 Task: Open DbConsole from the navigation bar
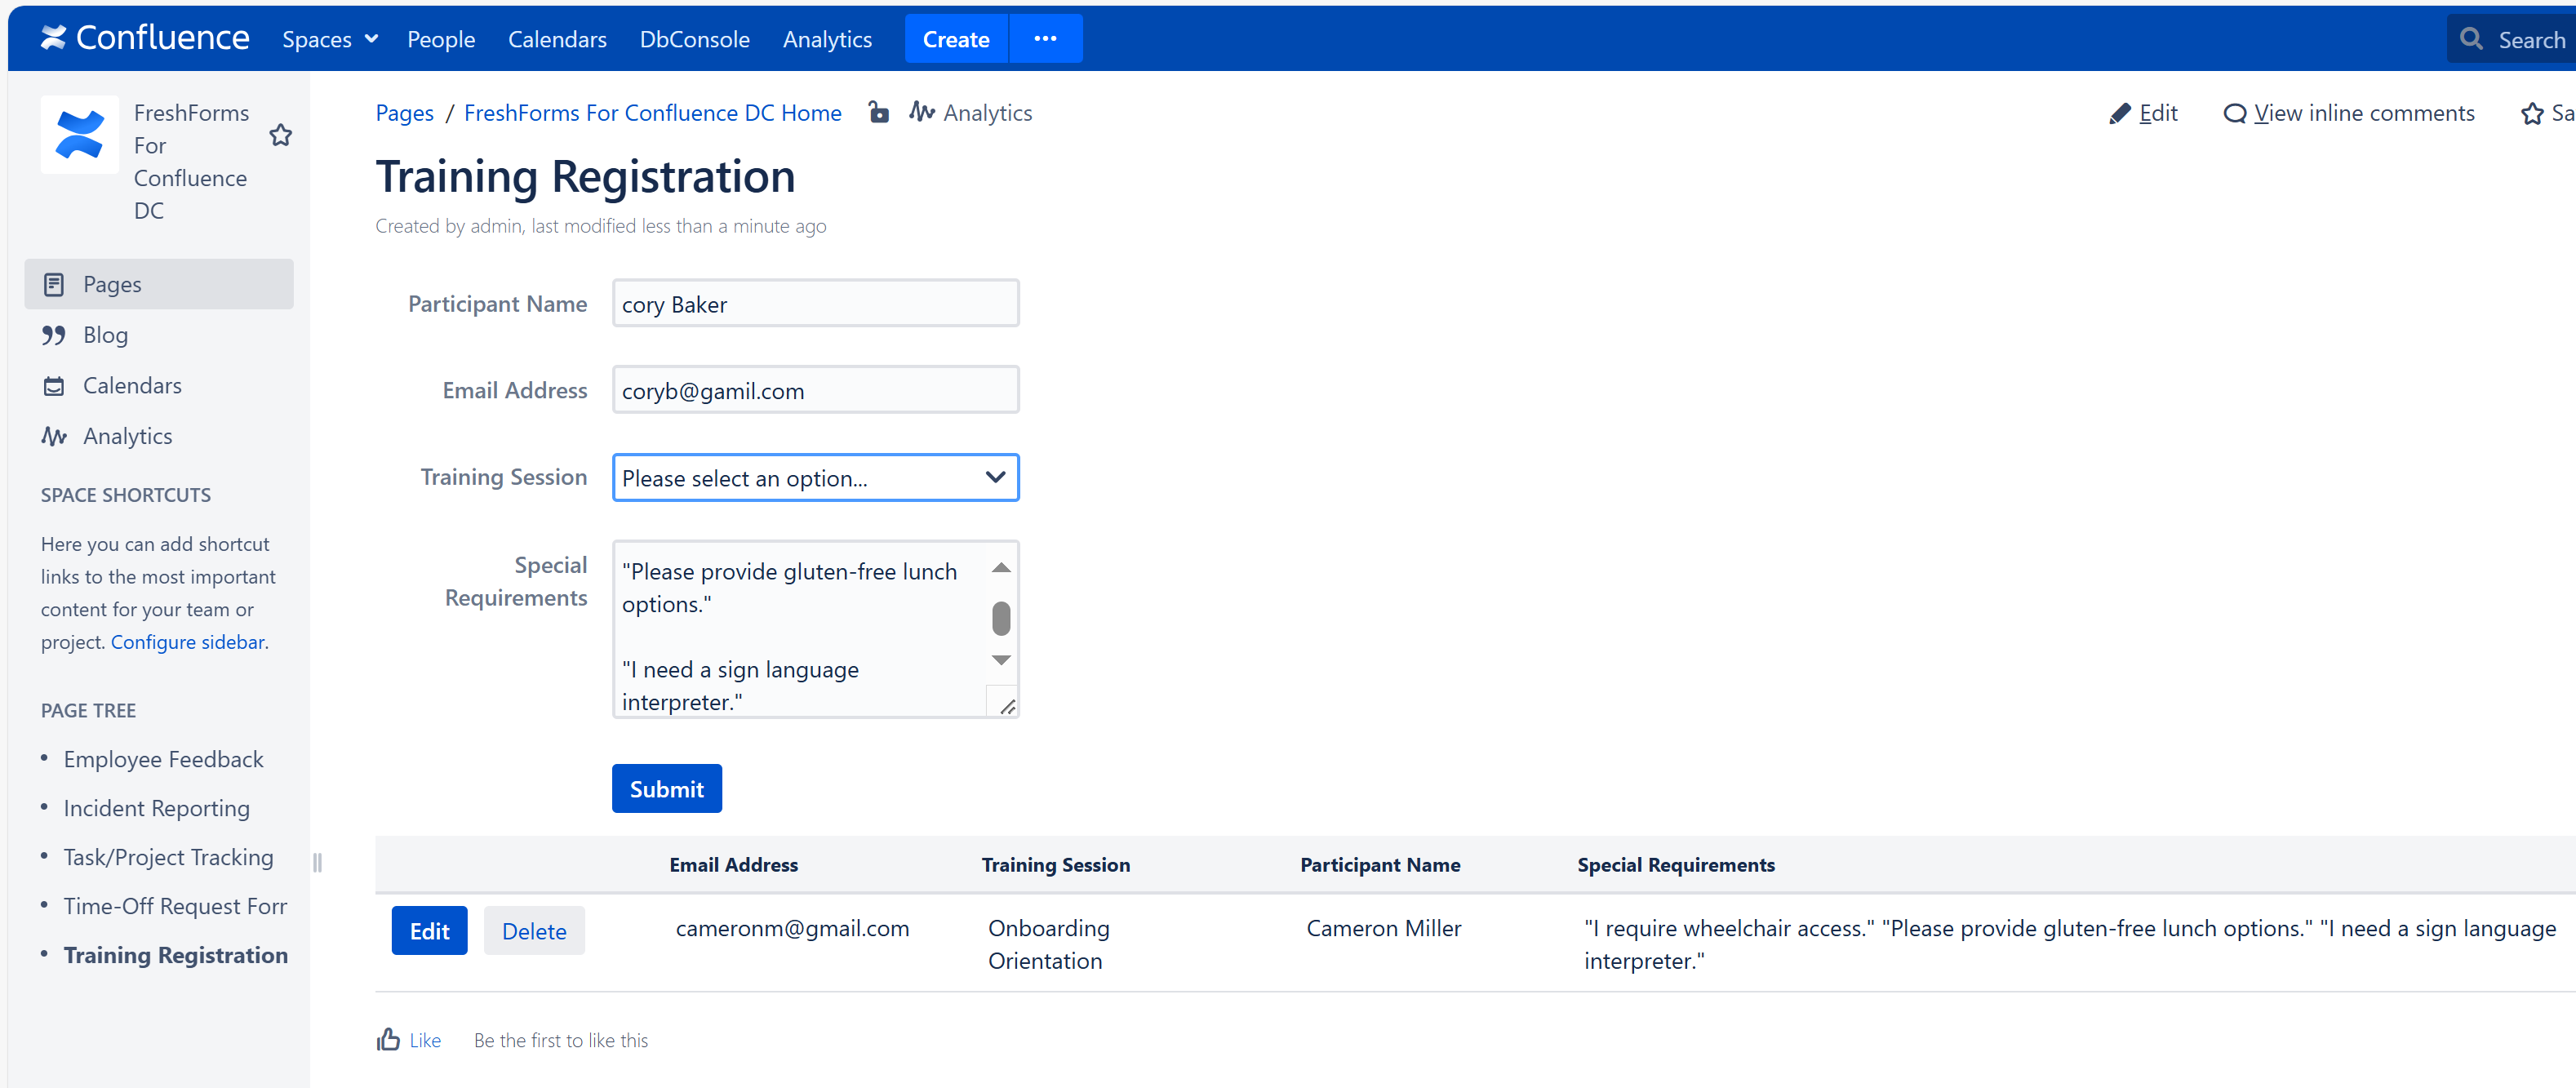click(694, 39)
